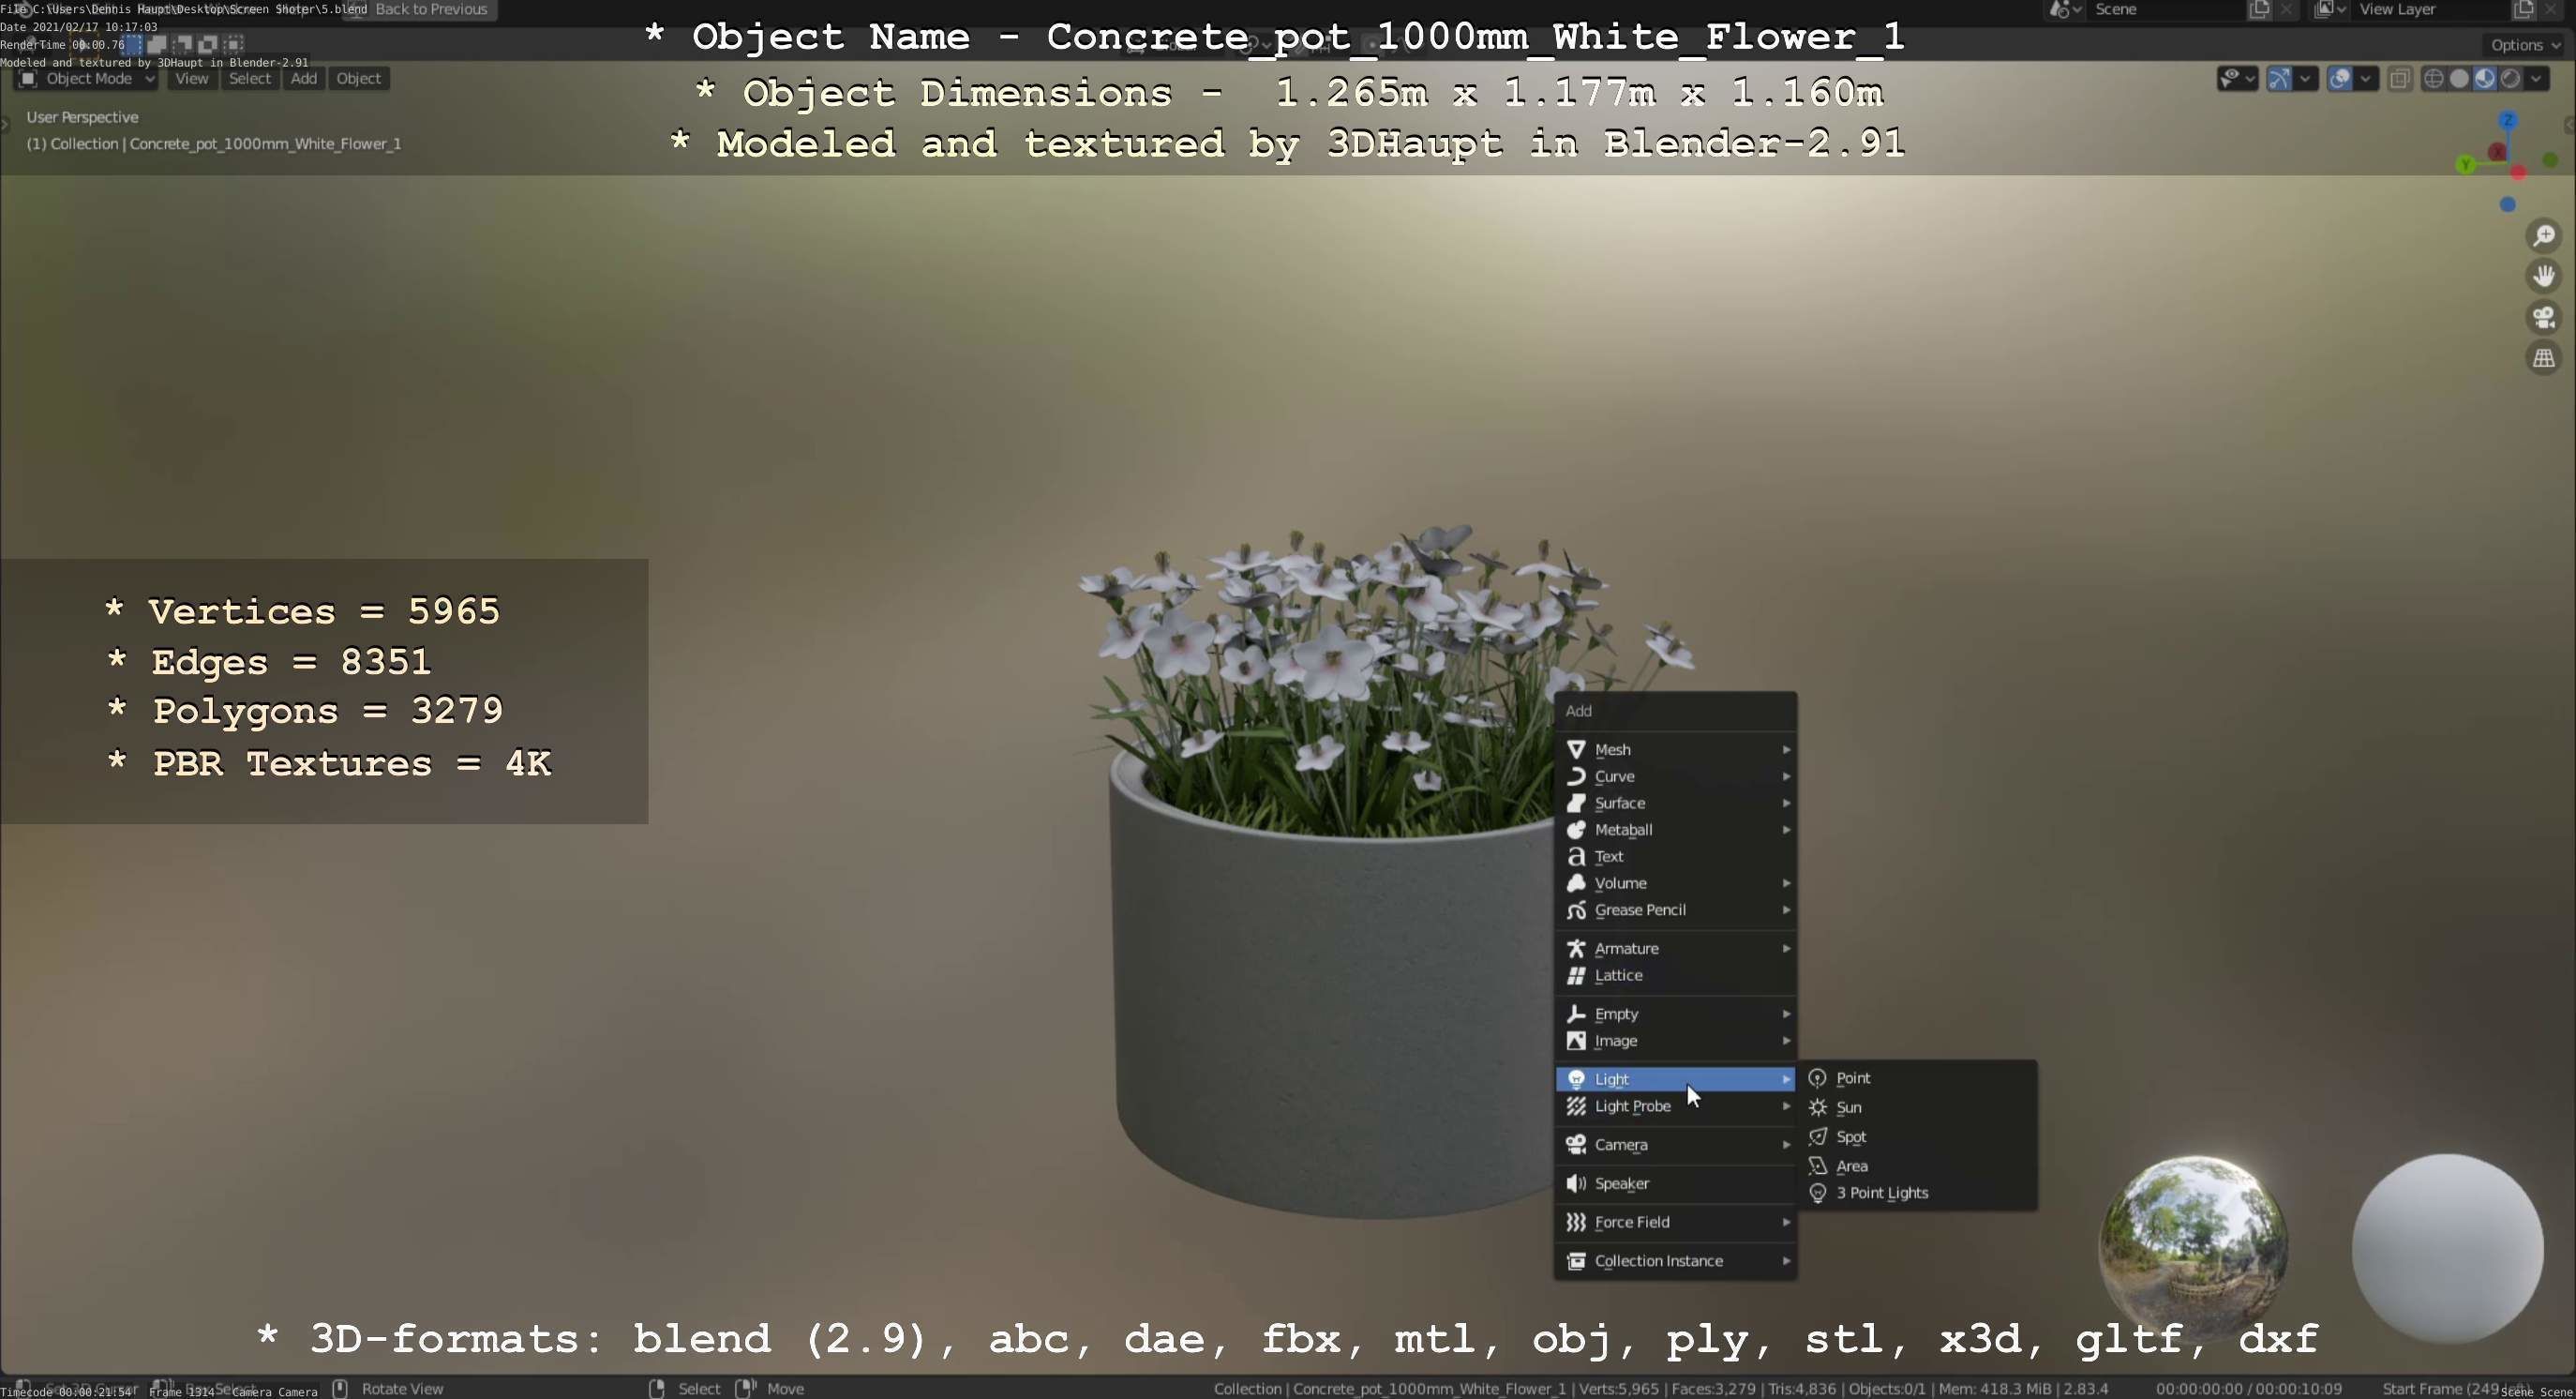Select solid viewport shading
This screenshot has width=2576, height=1399.
2459,79
